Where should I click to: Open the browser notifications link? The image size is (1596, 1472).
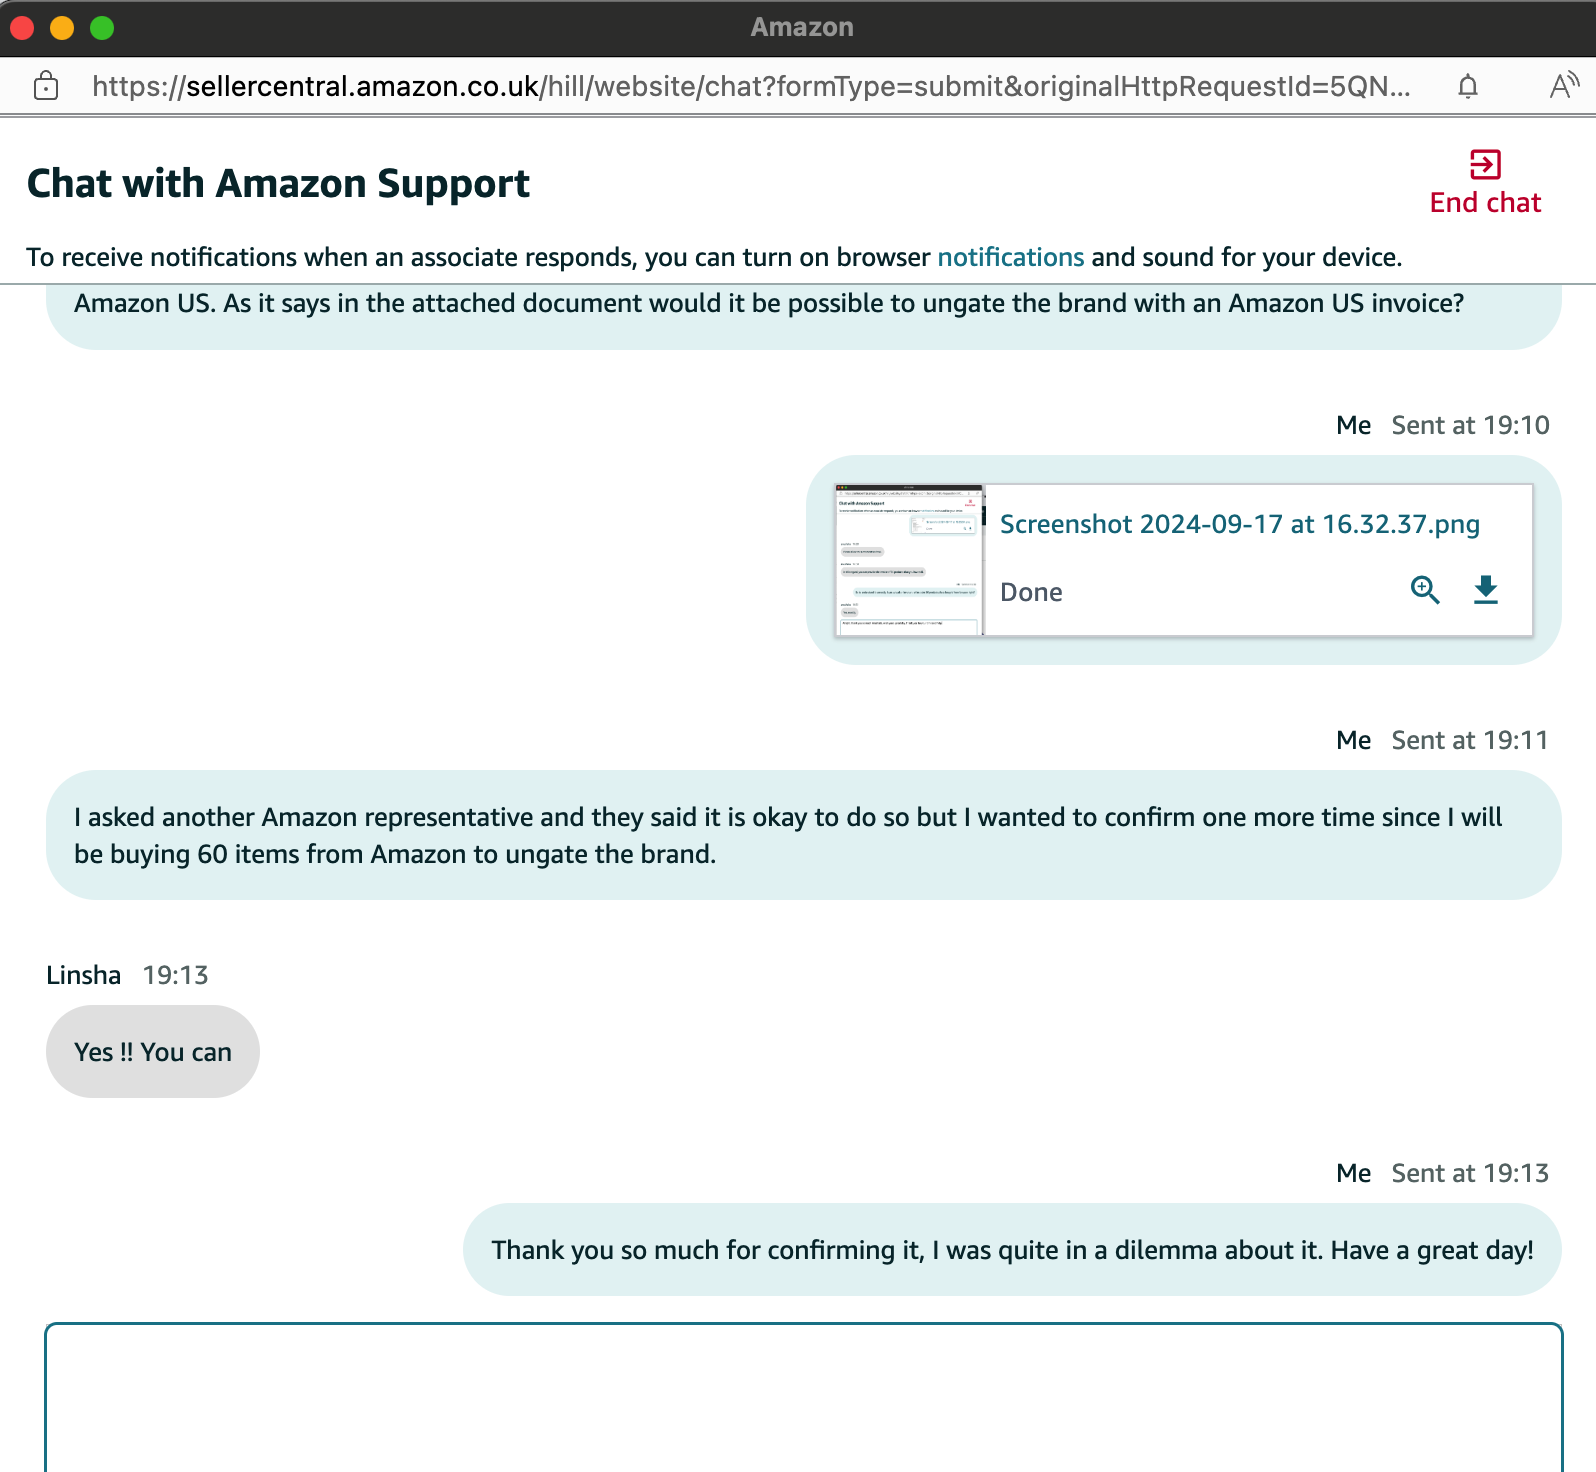coord(1010,257)
